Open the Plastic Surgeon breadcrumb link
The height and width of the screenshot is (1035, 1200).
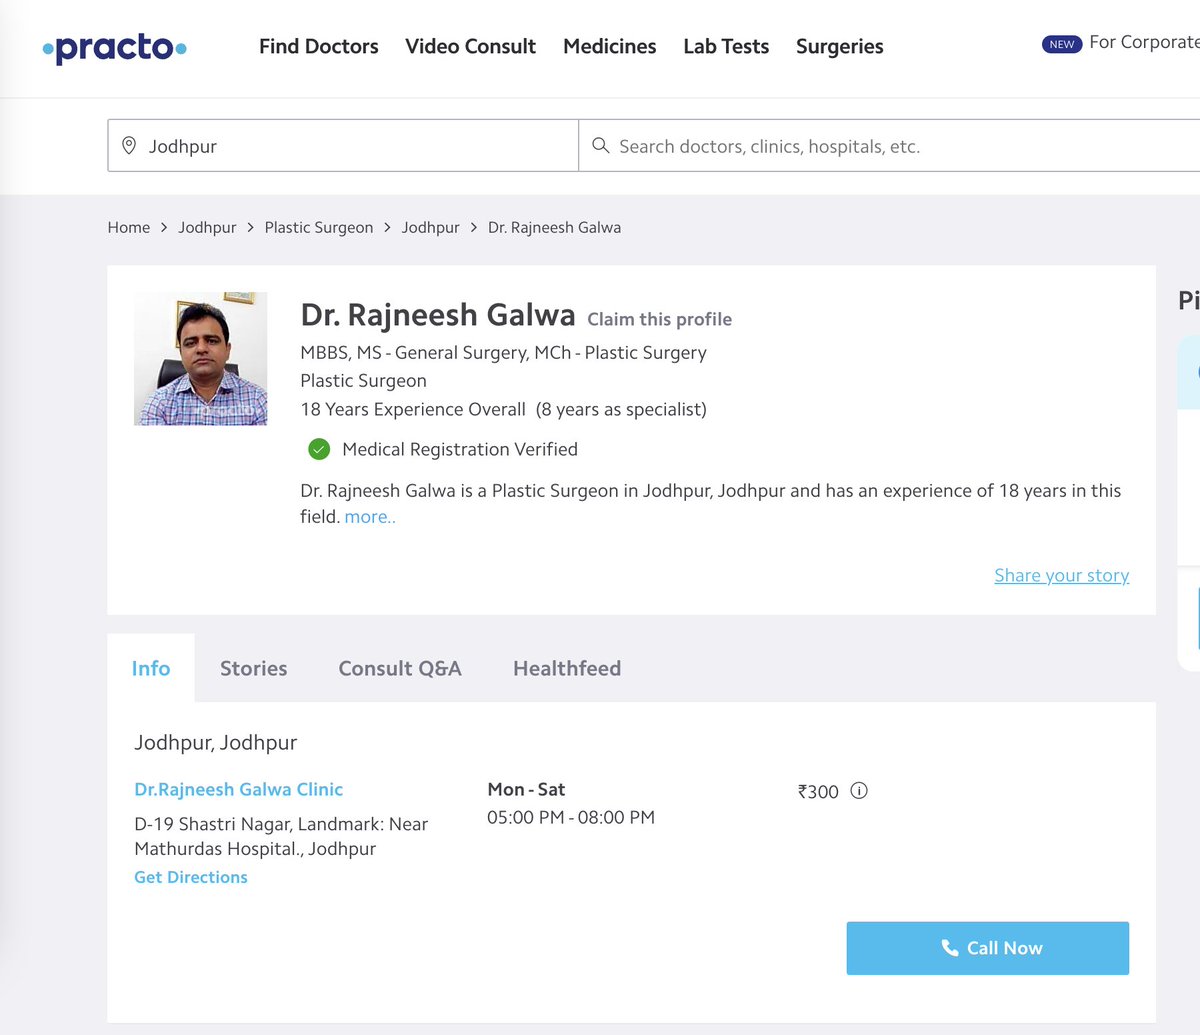pos(319,227)
